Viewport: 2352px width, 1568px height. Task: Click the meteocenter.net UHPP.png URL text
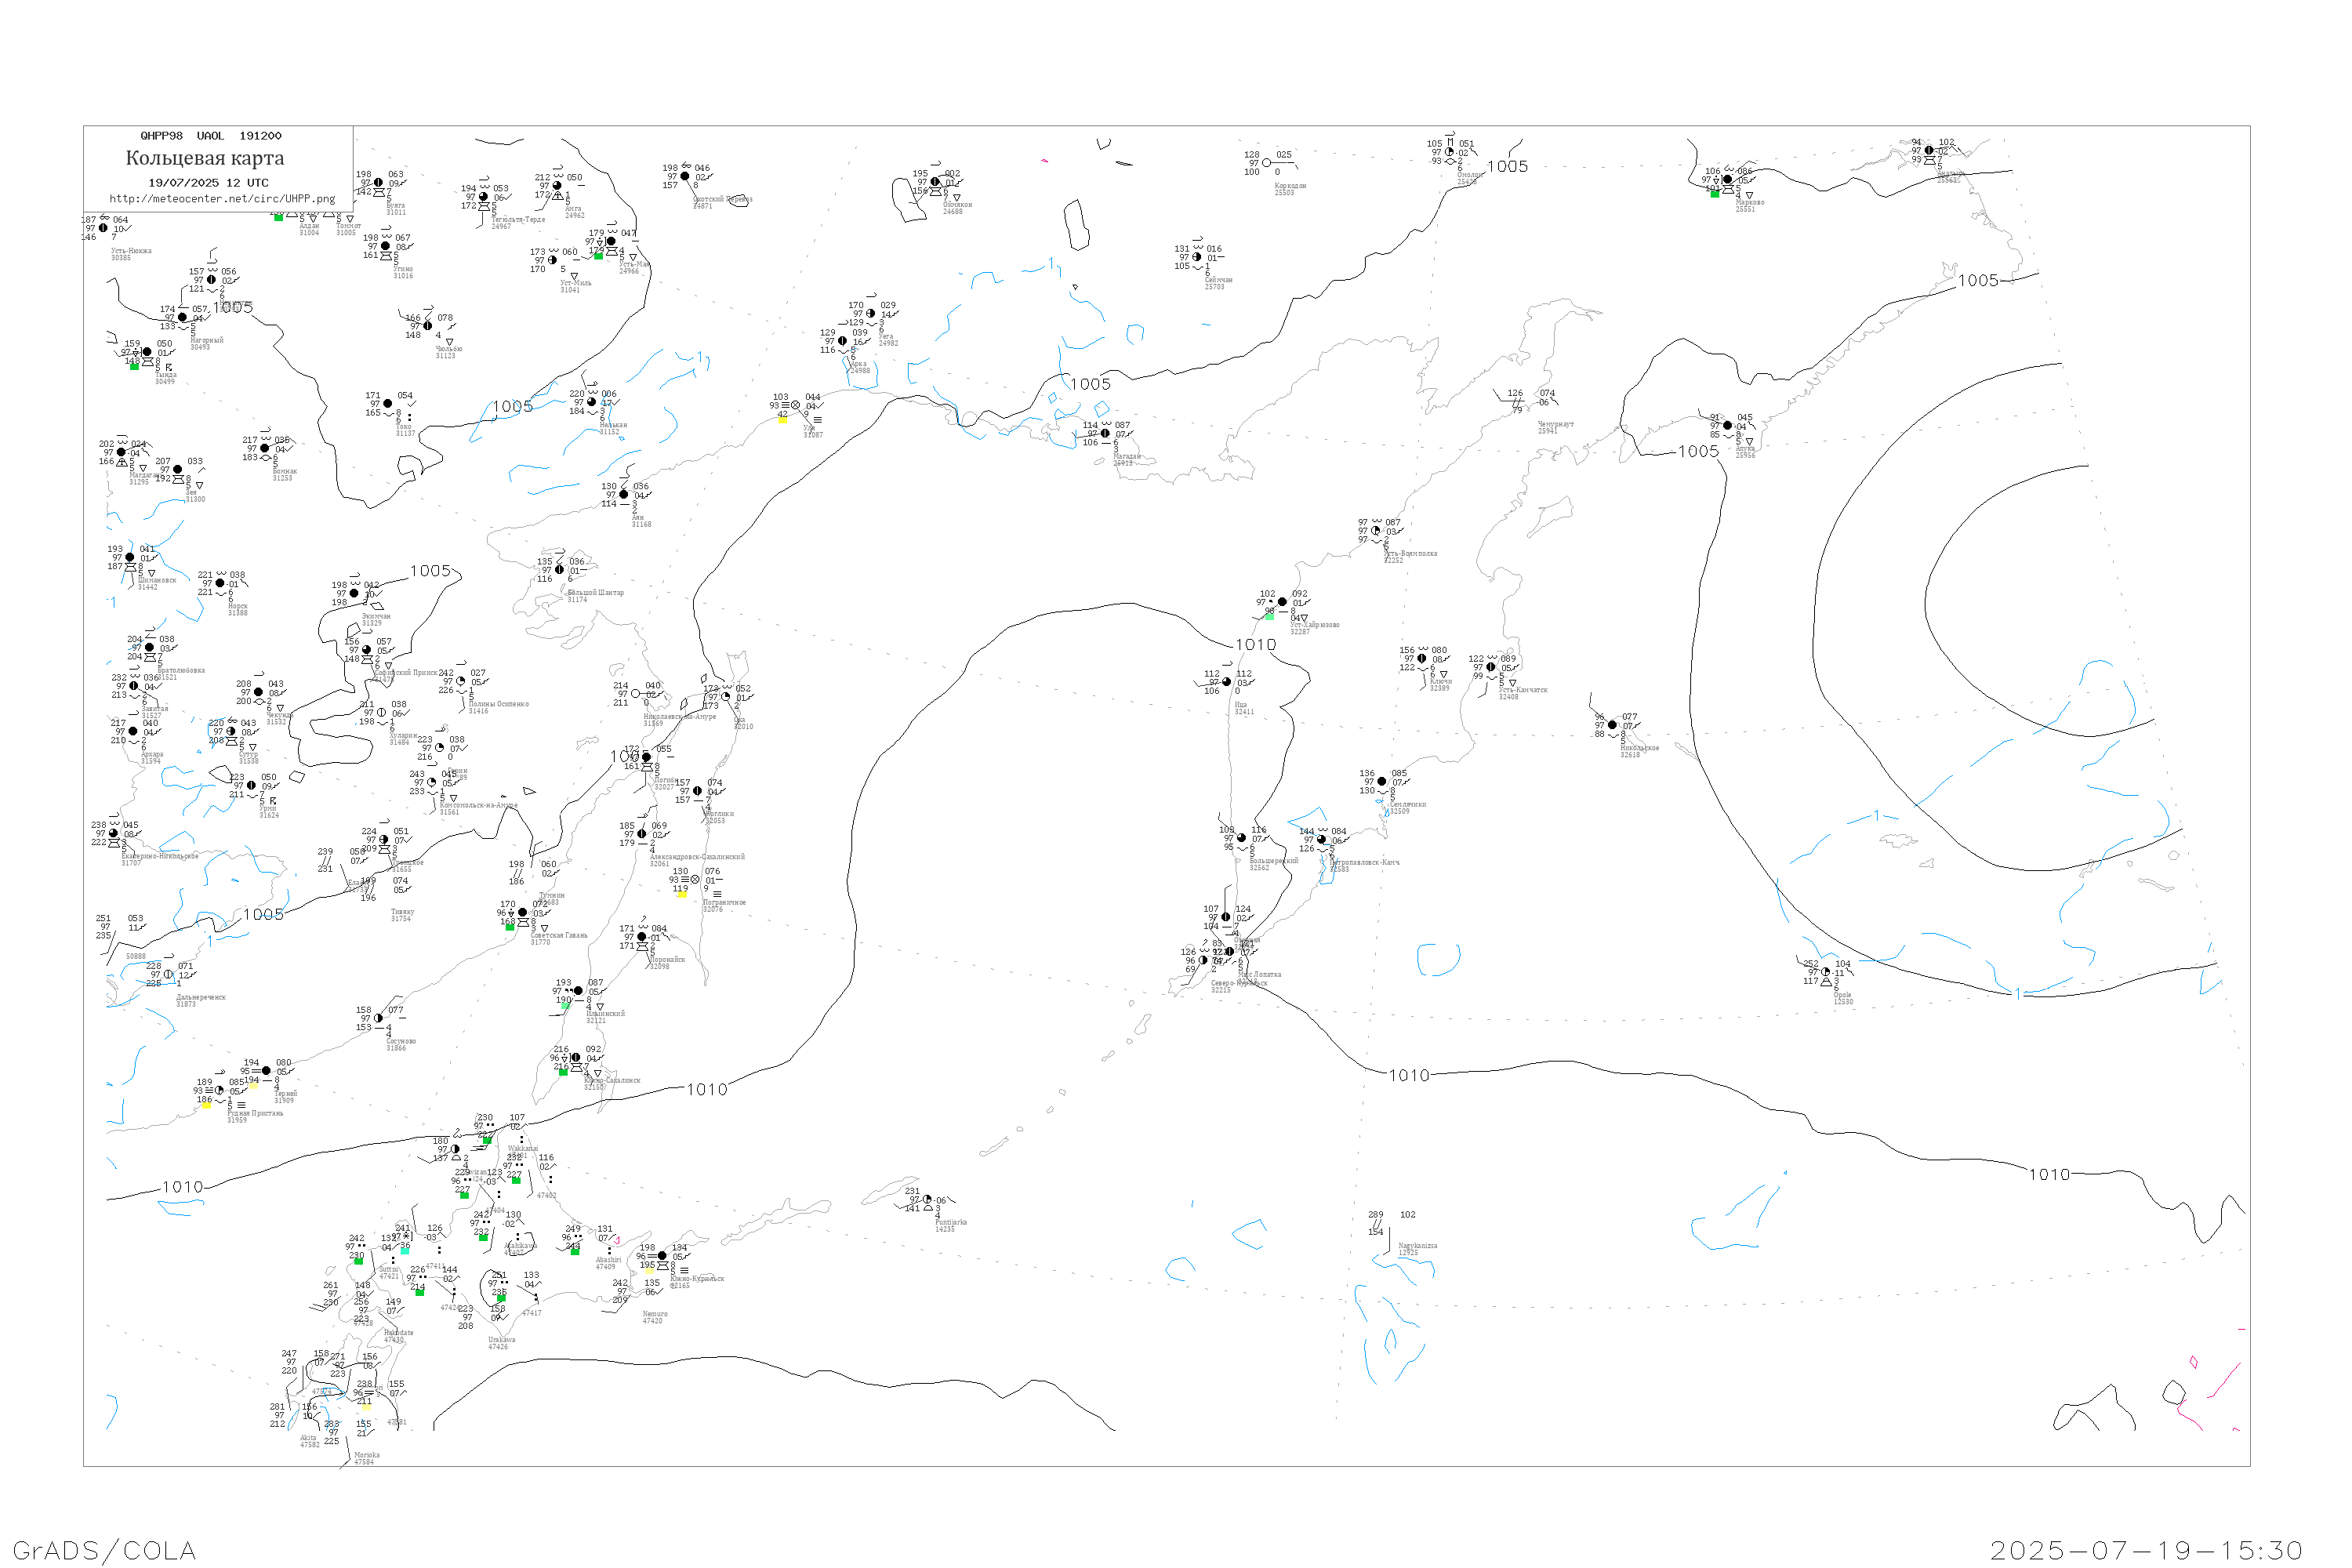tap(222, 199)
